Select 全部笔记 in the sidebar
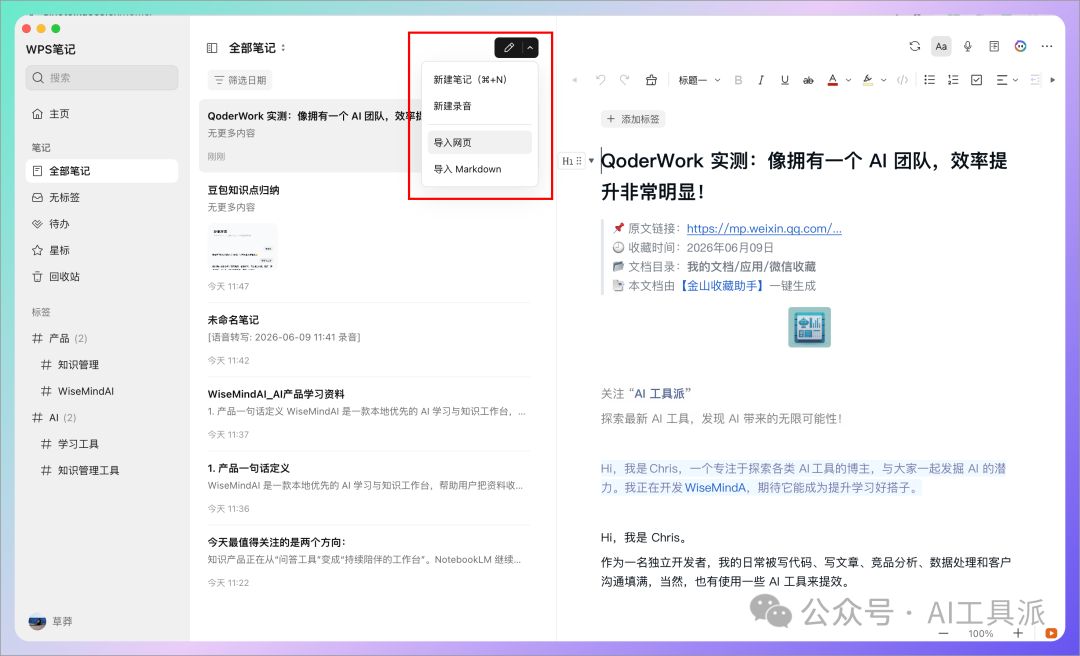This screenshot has height=656, width=1080. pos(102,171)
